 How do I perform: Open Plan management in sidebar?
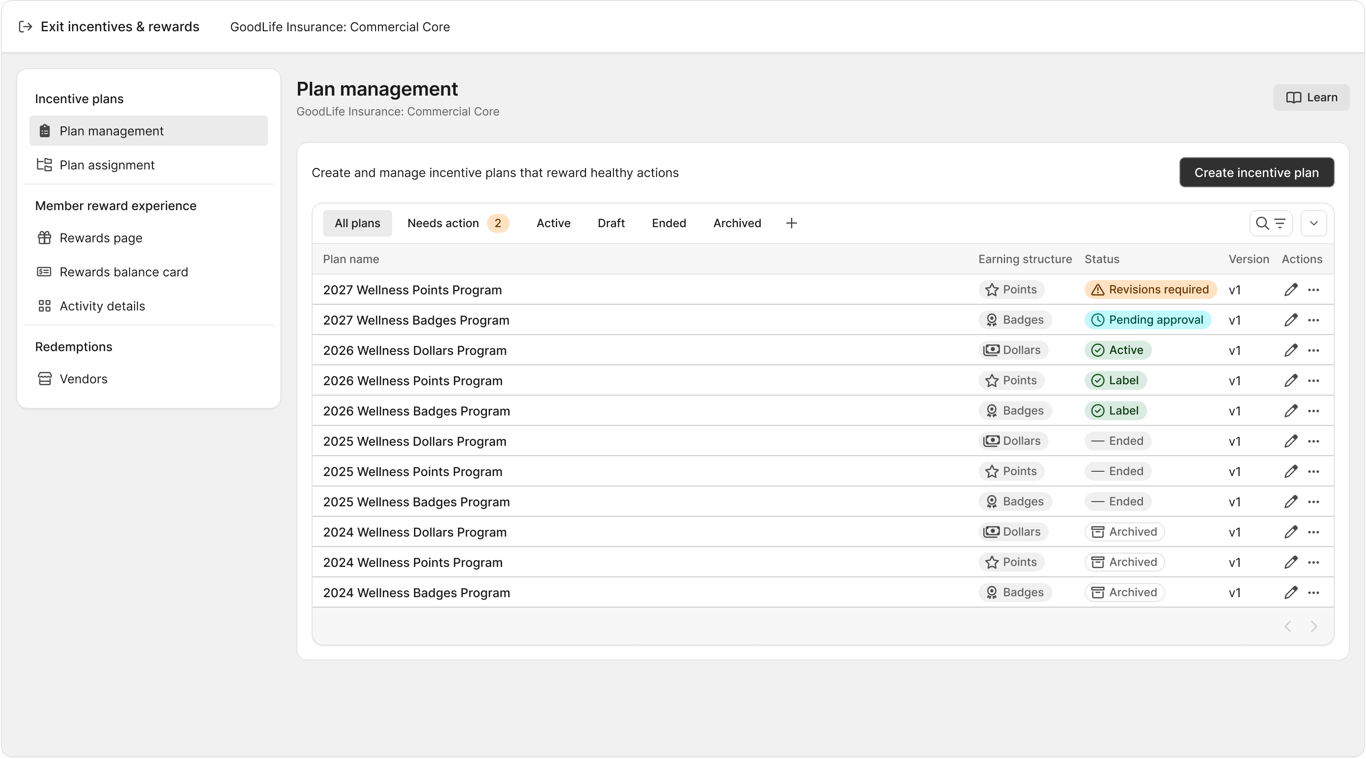pyautogui.click(x=149, y=131)
